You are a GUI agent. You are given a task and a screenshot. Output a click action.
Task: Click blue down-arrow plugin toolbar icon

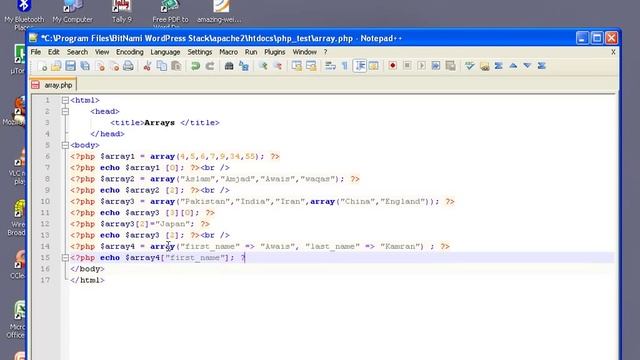(527, 66)
